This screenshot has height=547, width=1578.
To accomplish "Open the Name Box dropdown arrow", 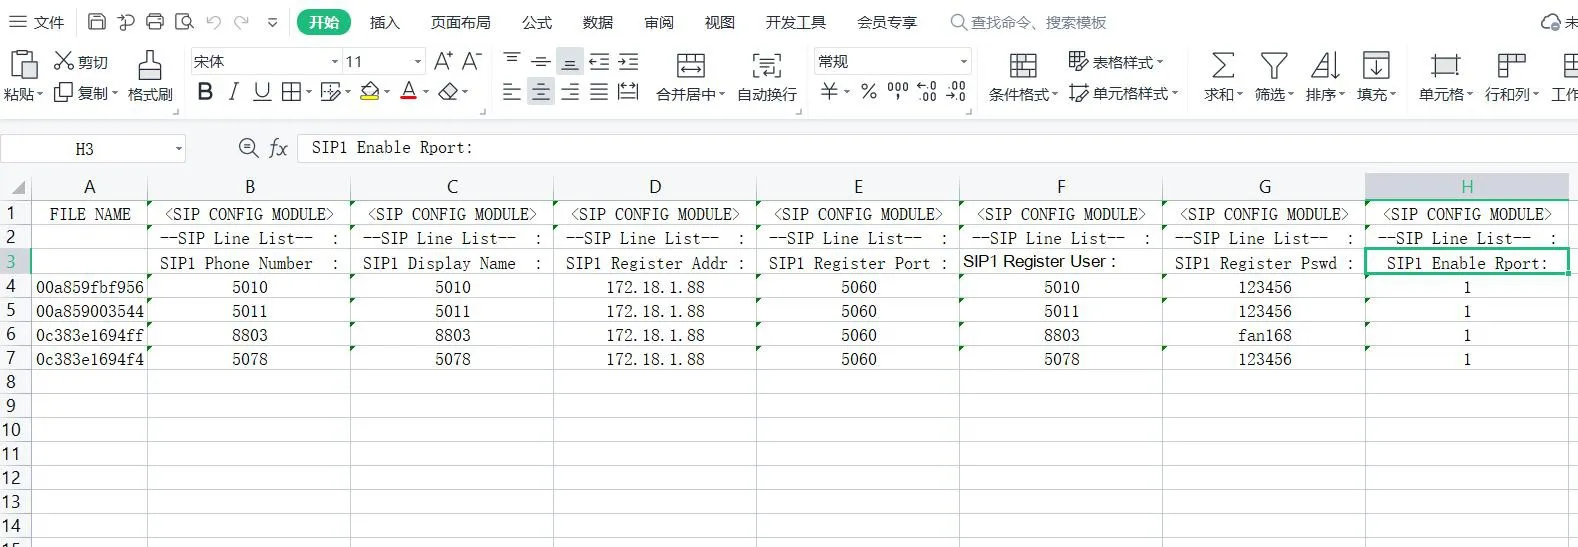I will coord(179,149).
